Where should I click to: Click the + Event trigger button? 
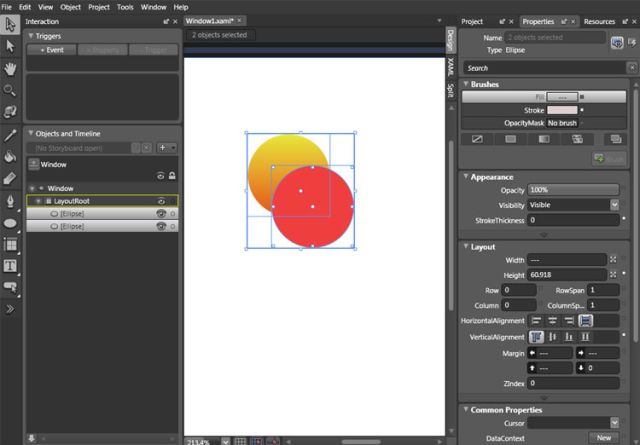(50, 49)
